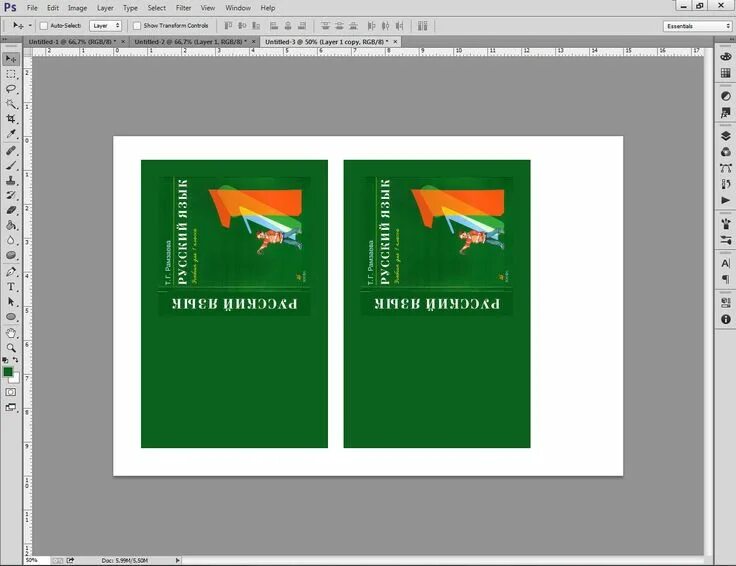Open the Layer auto-select dropdown

click(106, 26)
